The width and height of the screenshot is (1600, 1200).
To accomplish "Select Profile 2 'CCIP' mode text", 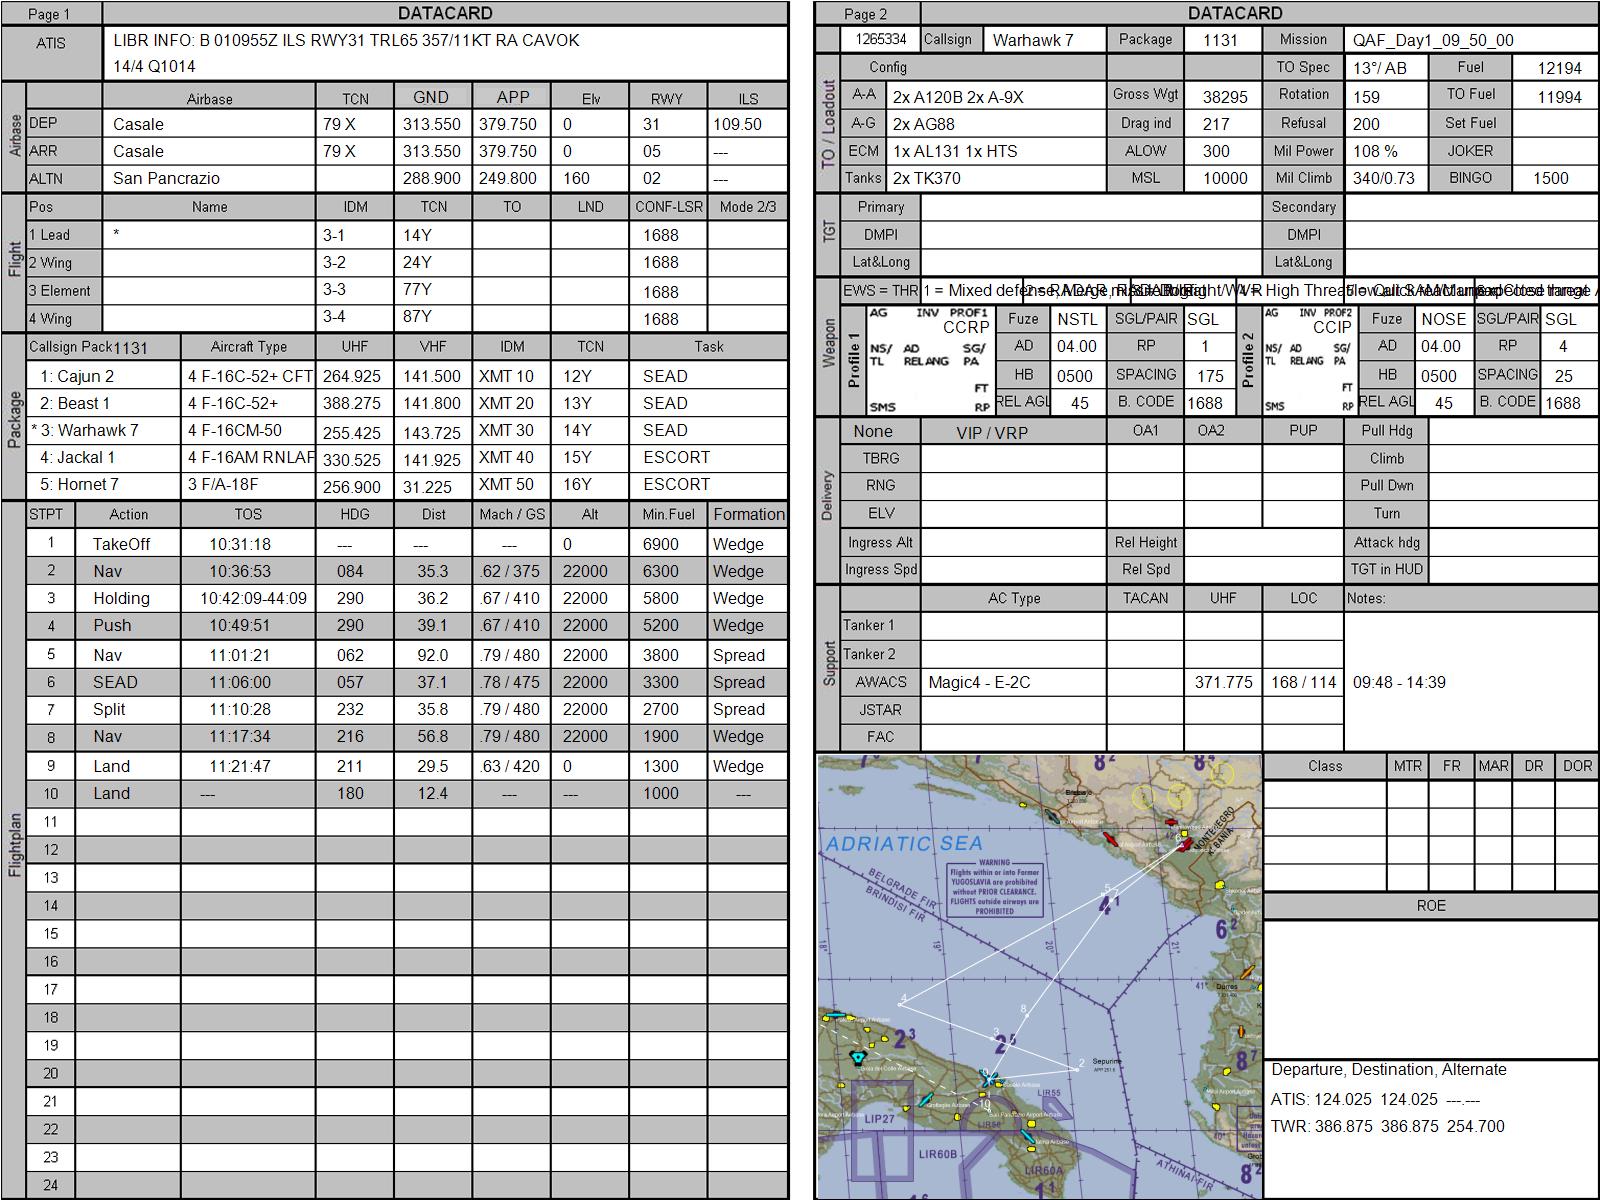I will 1332,327.
